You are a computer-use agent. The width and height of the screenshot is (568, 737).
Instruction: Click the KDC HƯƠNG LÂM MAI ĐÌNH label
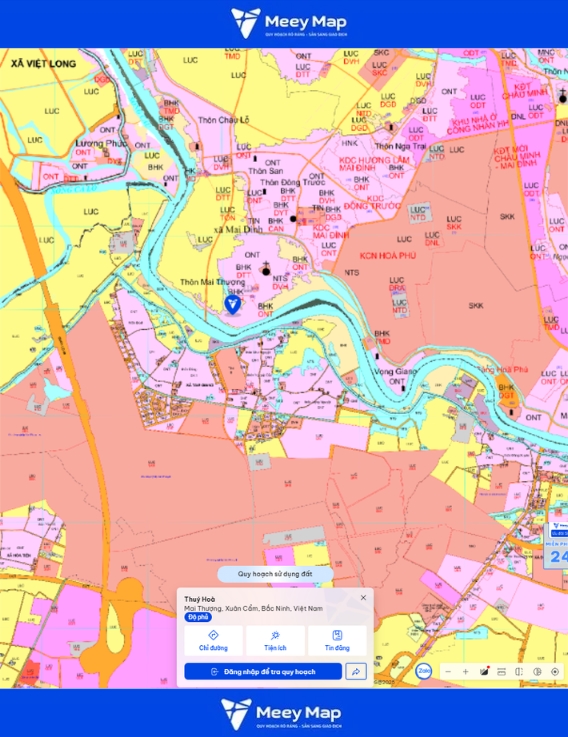tap(374, 164)
